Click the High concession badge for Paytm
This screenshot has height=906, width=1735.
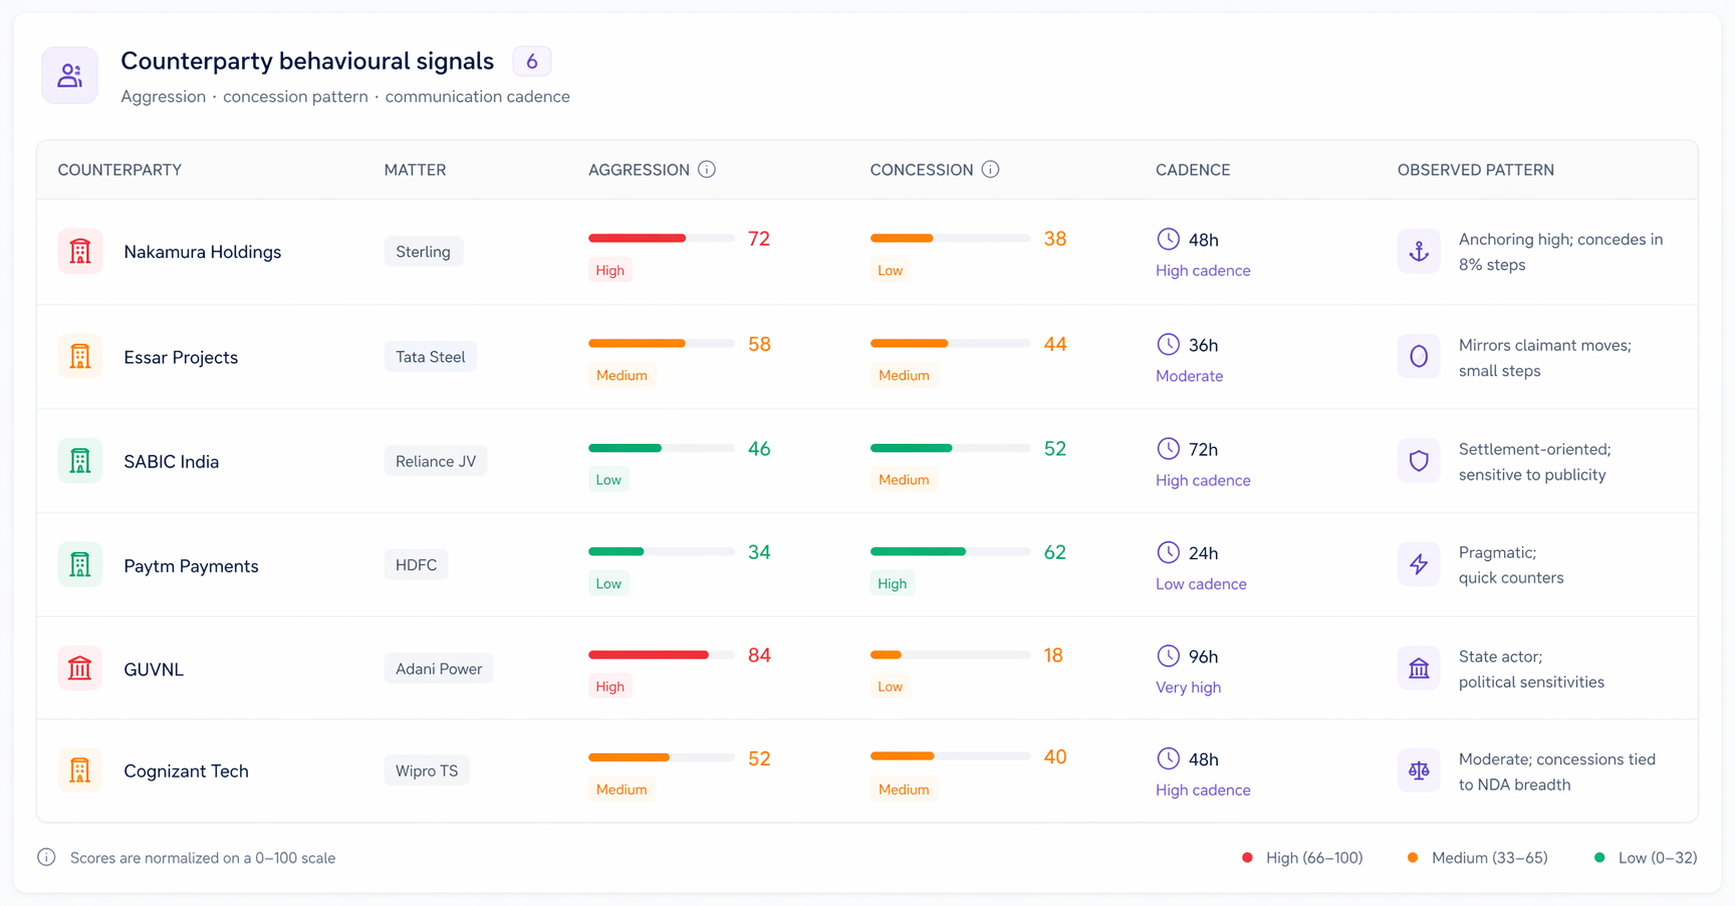point(892,584)
